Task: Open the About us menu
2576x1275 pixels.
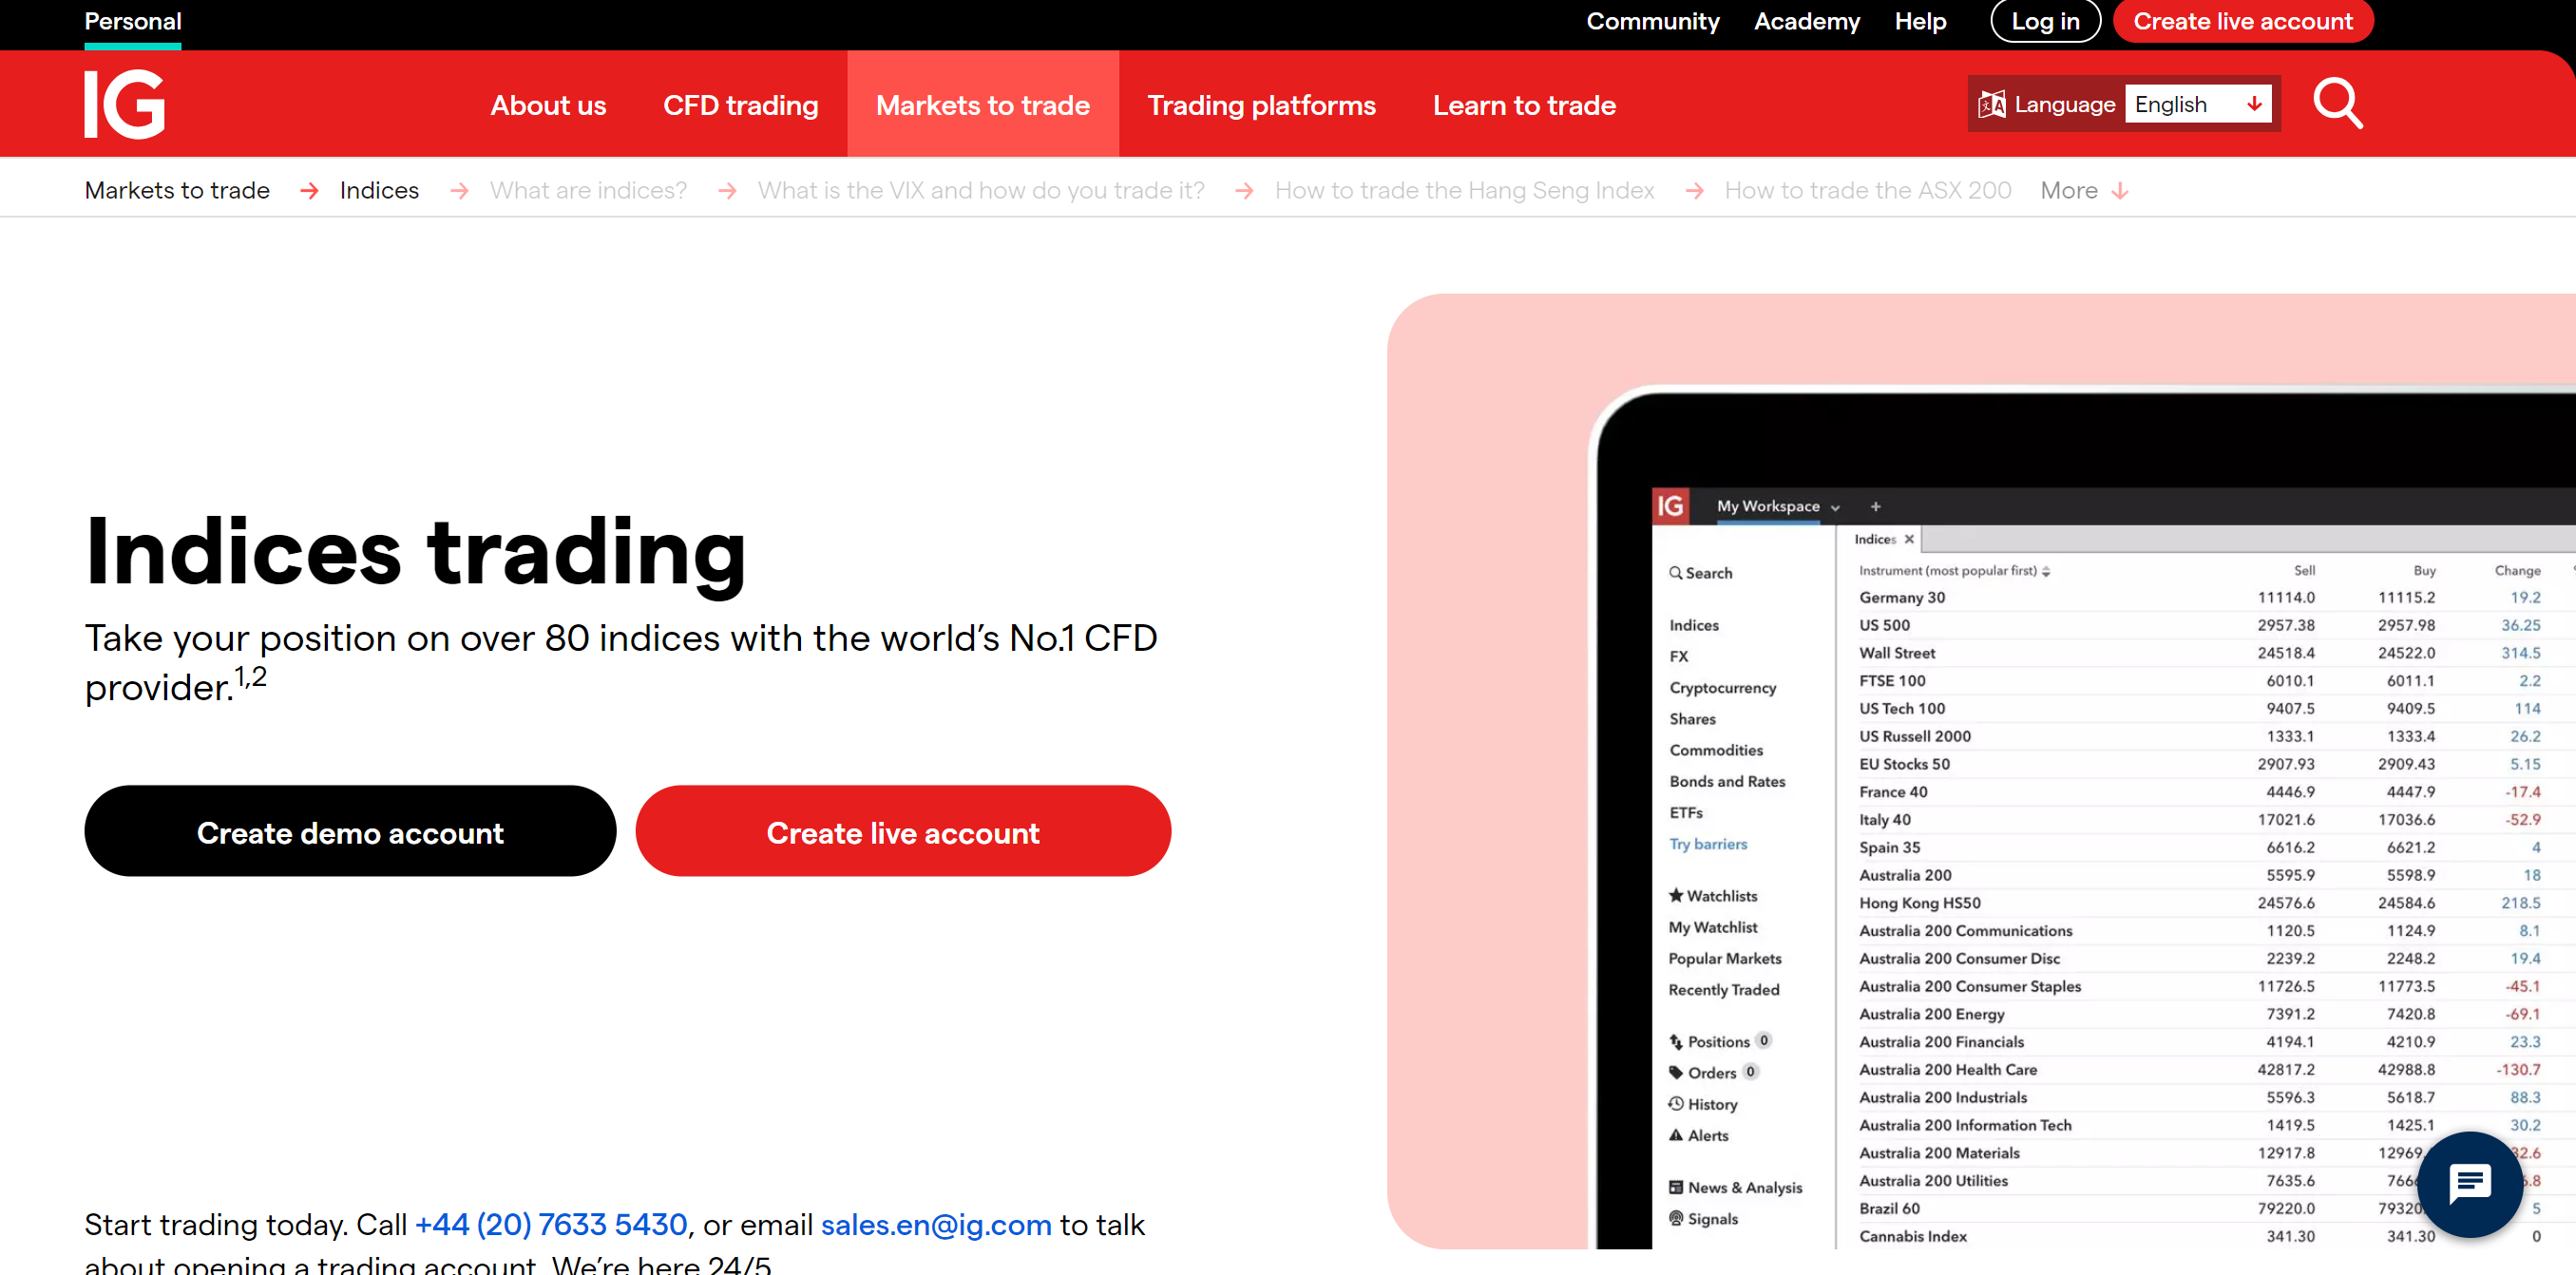Action: [548, 105]
